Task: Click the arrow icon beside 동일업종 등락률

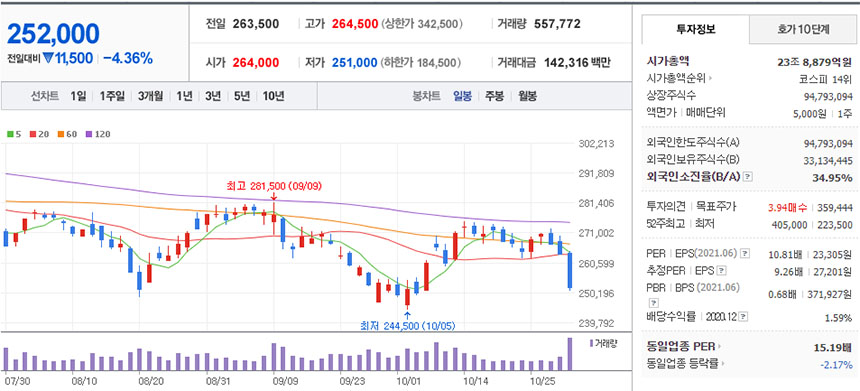Action: click(723, 364)
